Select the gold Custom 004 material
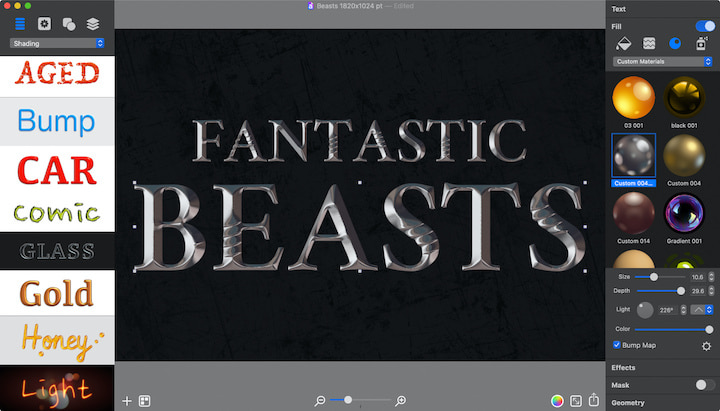The image size is (720, 411). [684, 155]
